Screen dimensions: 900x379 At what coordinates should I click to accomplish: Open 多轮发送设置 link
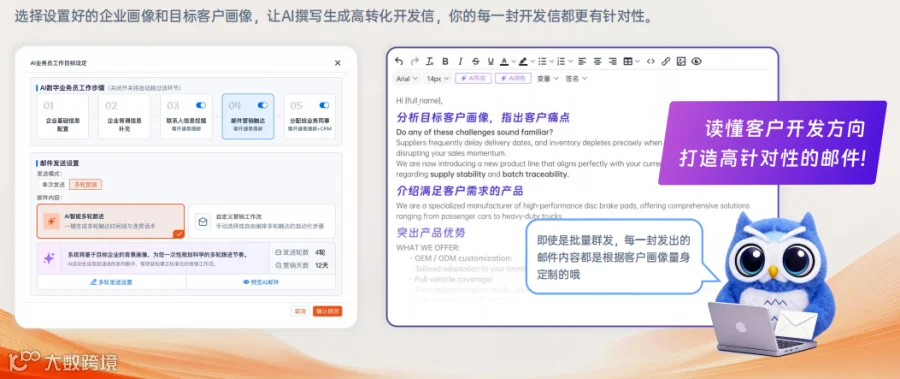(111, 282)
